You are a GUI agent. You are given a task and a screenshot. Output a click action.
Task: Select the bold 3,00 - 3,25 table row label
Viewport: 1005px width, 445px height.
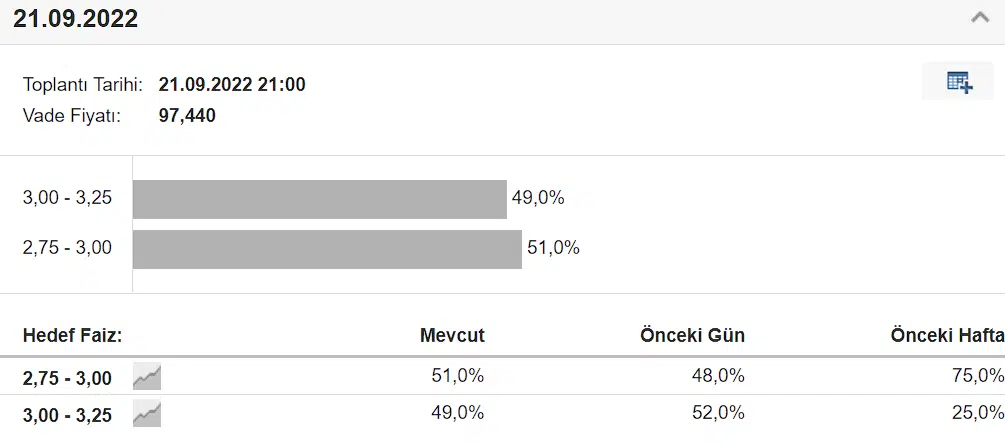(67, 414)
